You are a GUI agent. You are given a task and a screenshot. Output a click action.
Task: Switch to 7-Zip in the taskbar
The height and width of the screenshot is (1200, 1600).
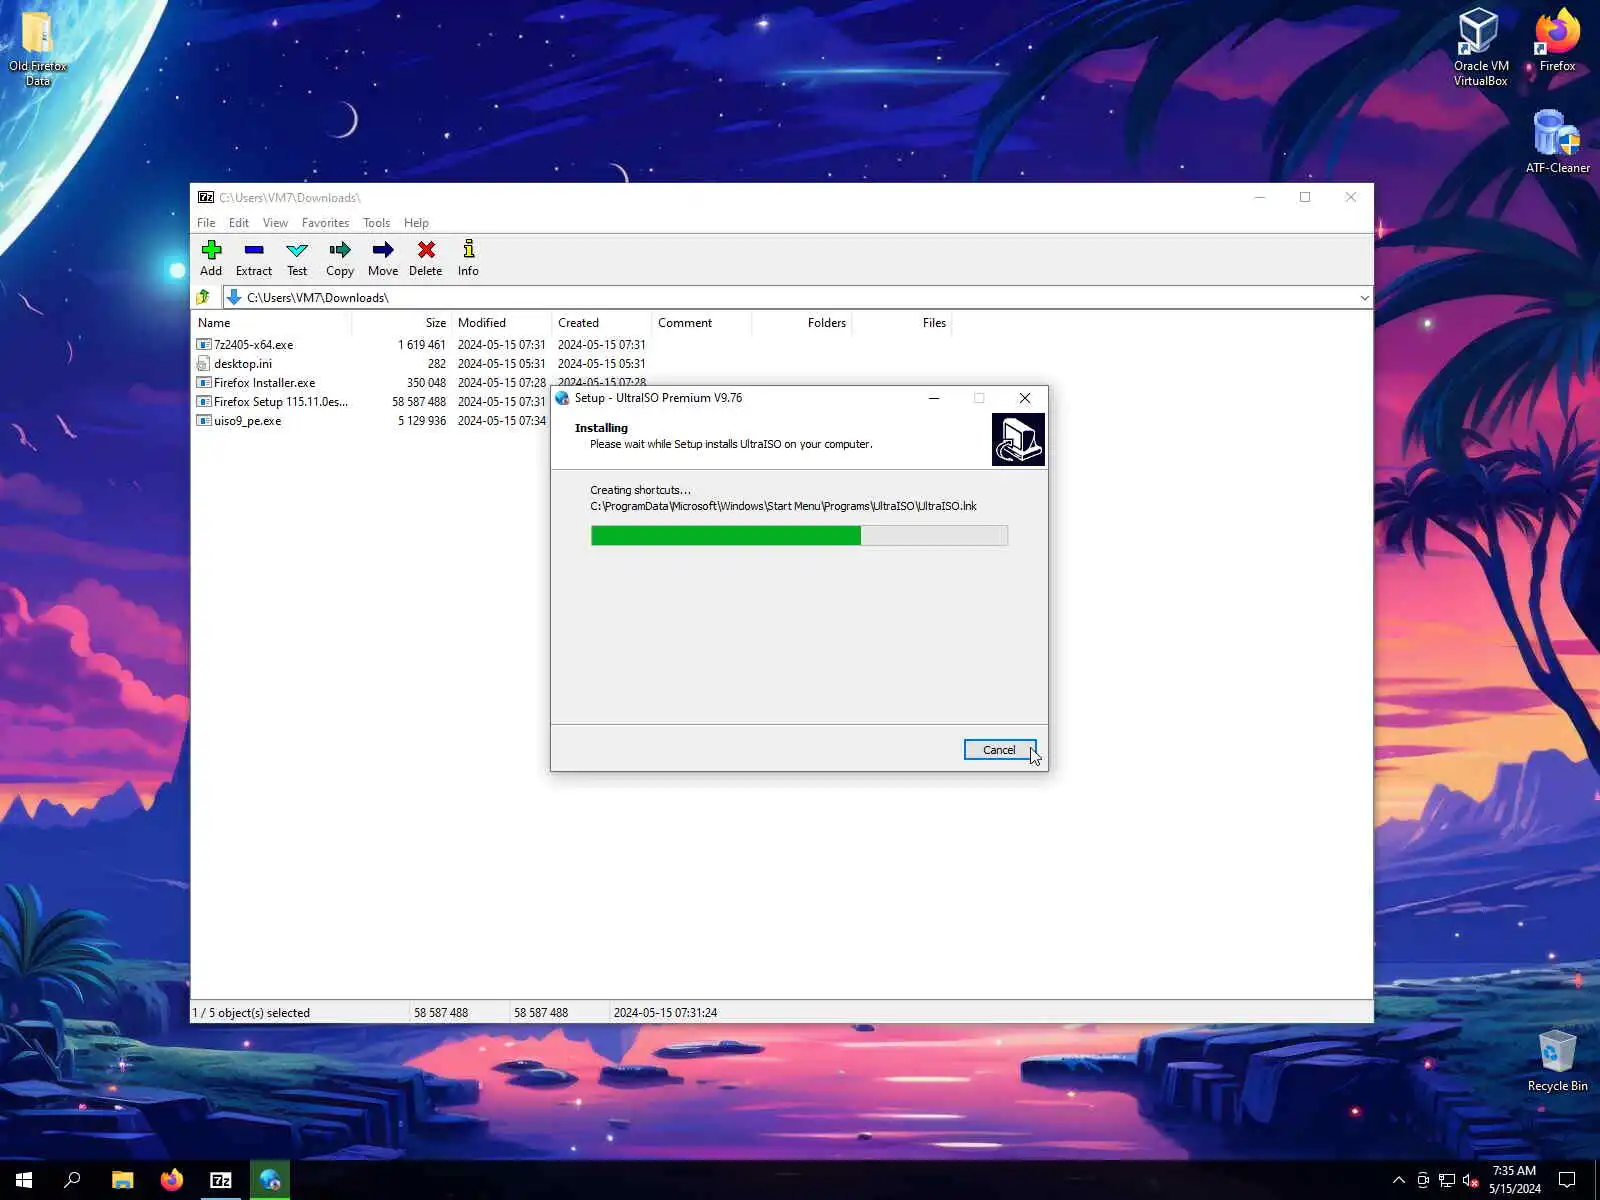tap(221, 1180)
